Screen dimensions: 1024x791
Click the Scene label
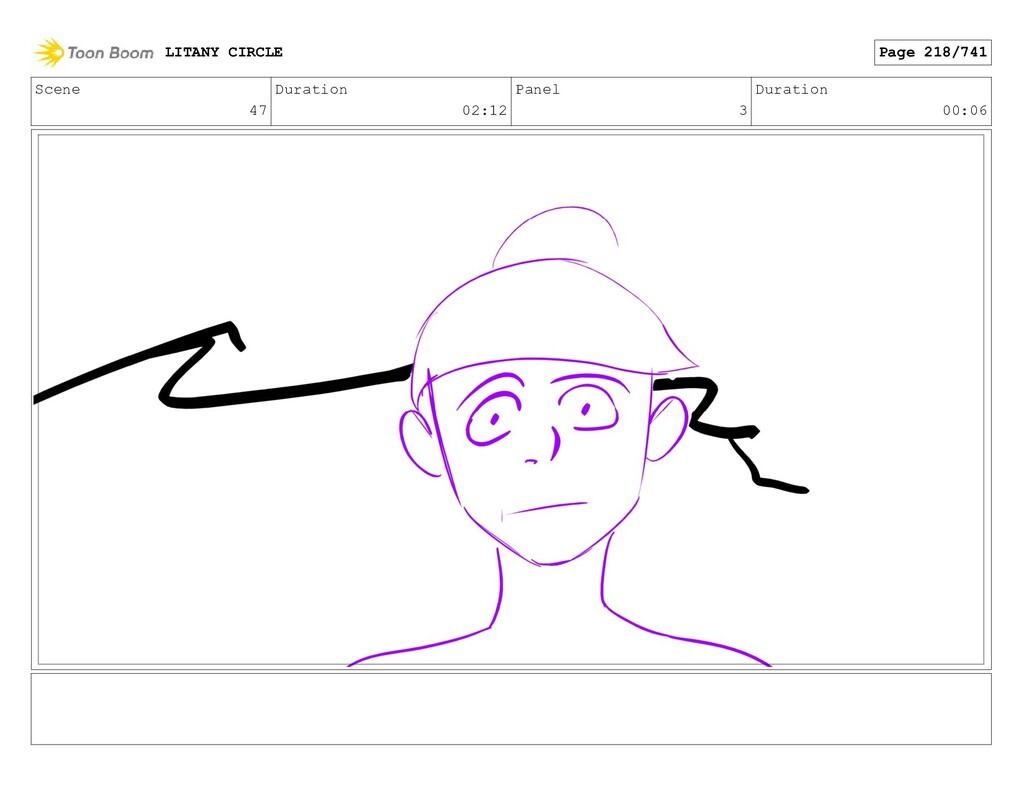[57, 89]
